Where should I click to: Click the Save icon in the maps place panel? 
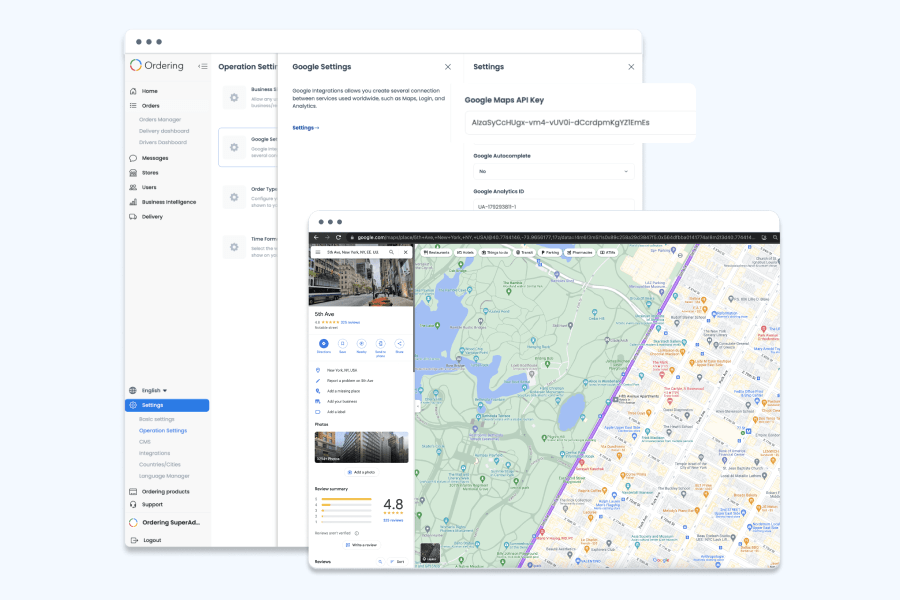[x=343, y=343]
